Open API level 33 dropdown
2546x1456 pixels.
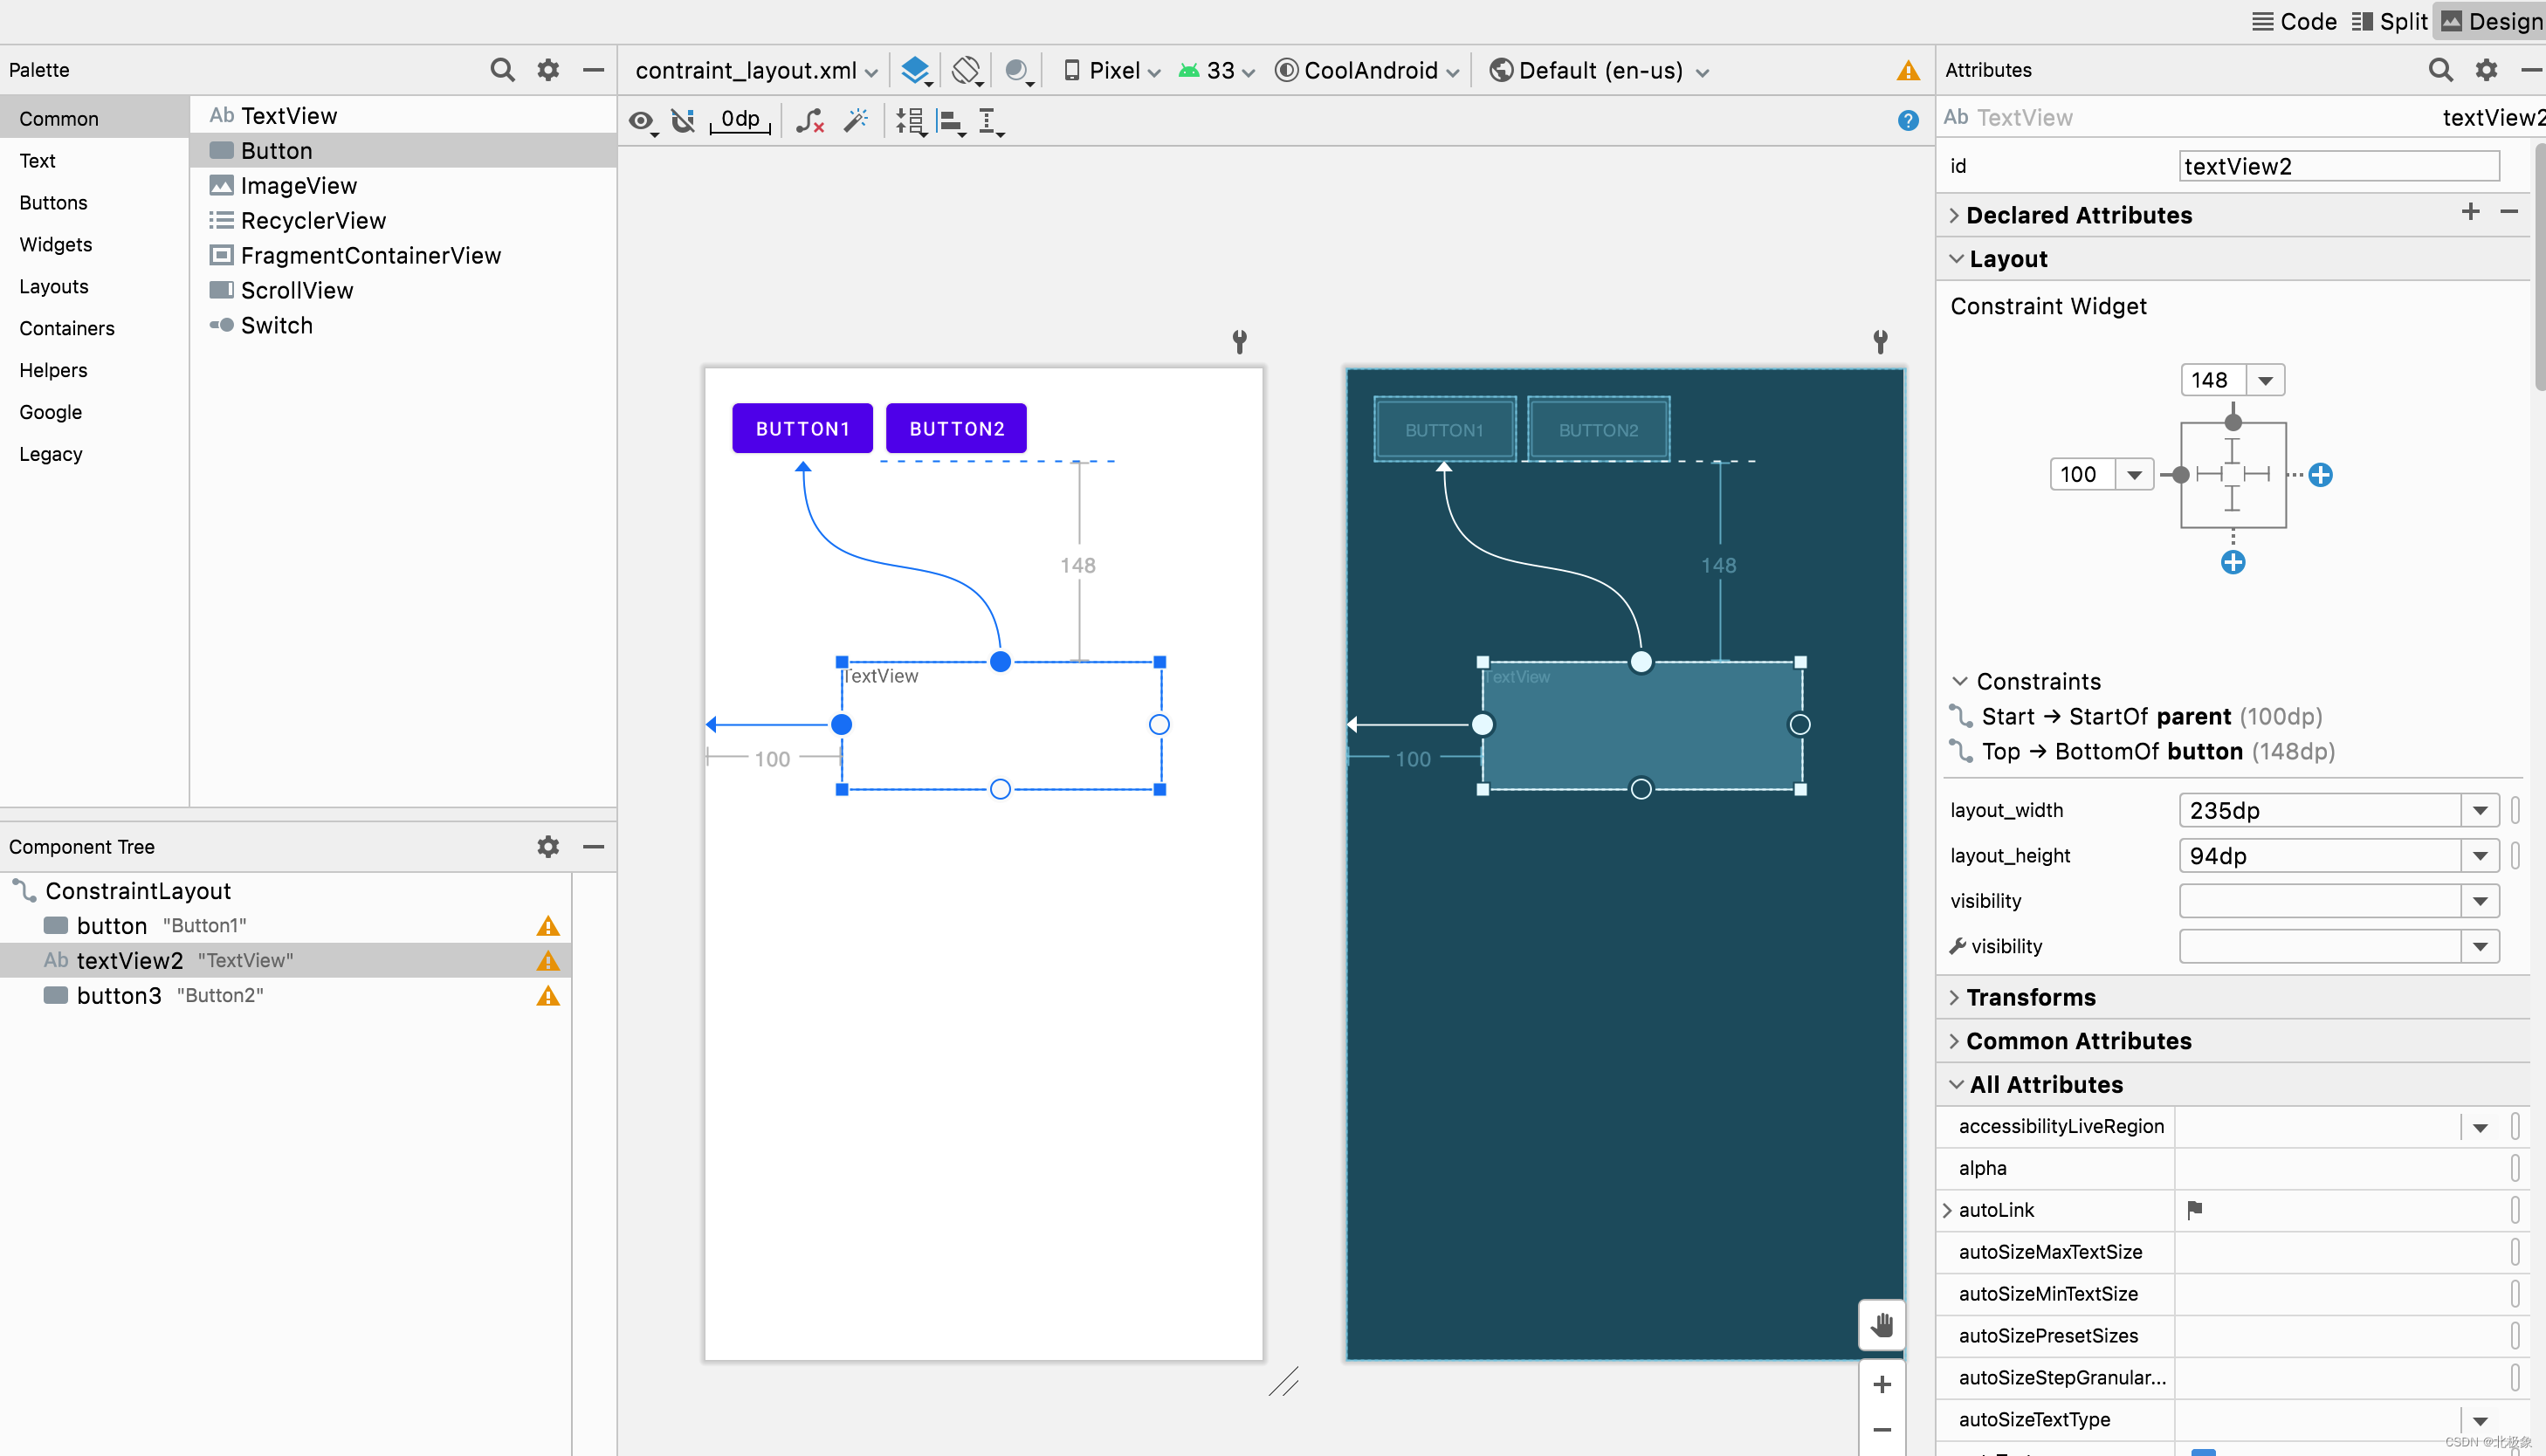tap(1217, 71)
